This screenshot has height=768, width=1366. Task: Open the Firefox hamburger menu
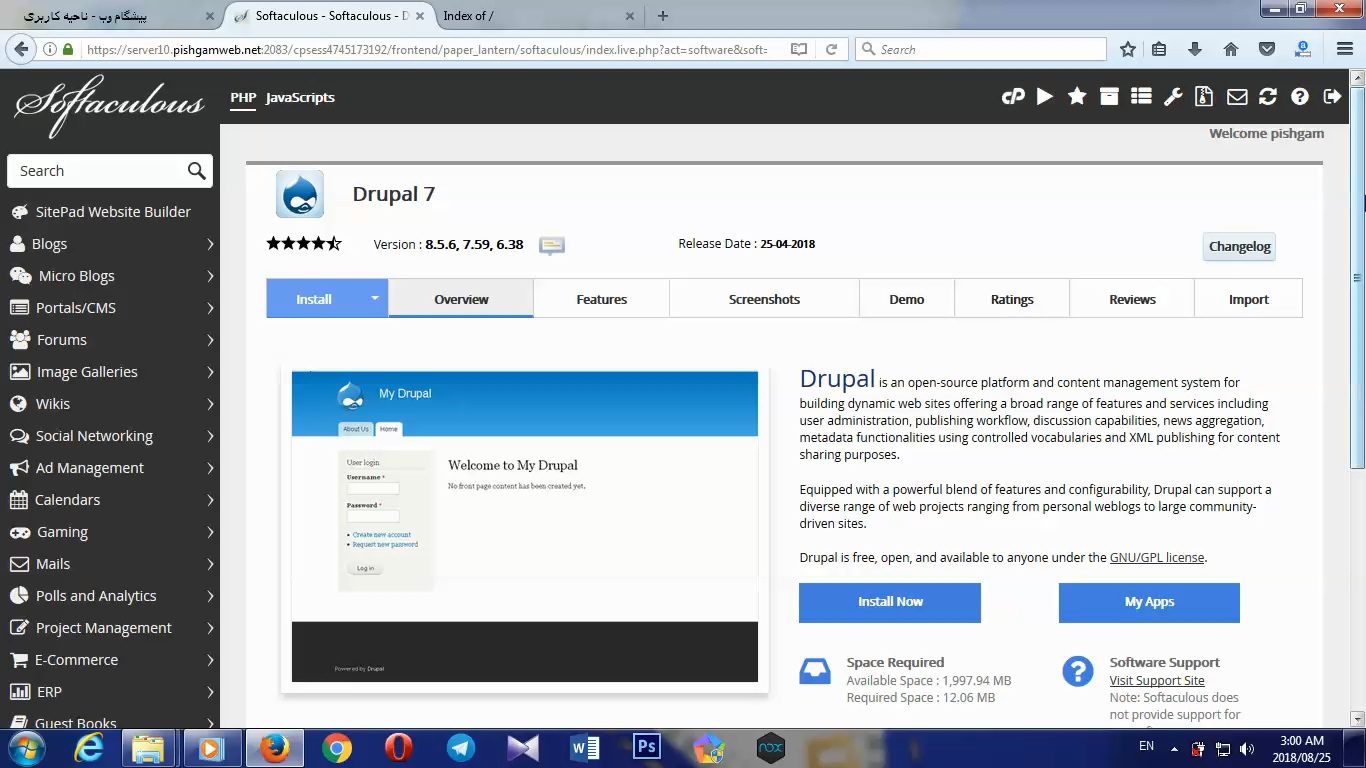(1344, 49)
